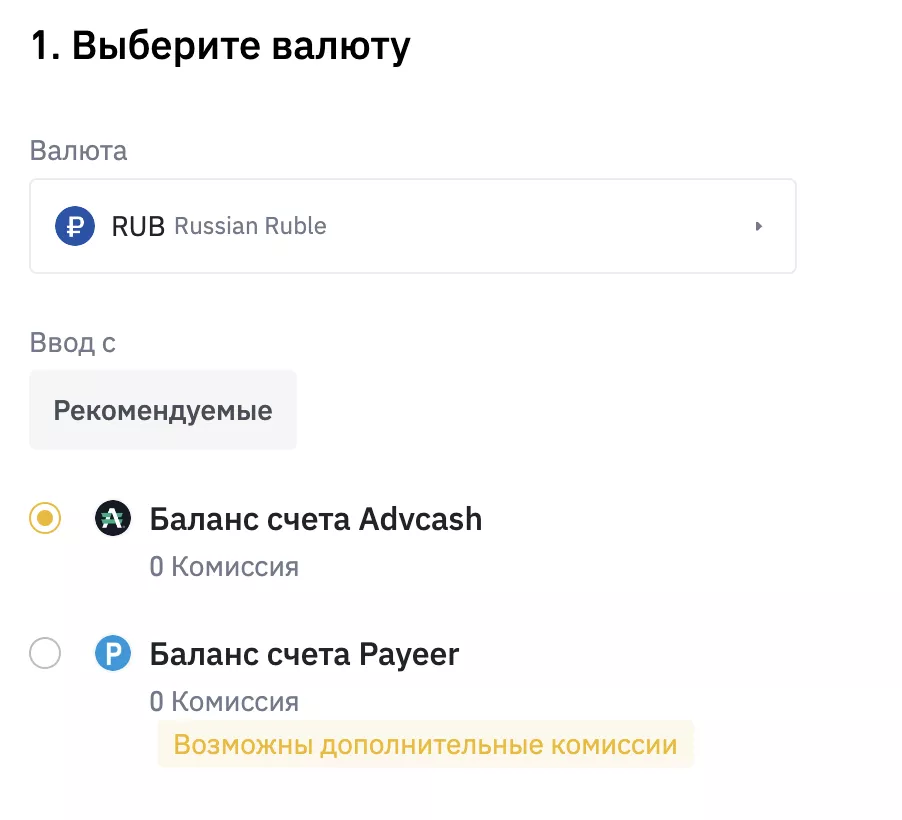Click the ruble symbol inside the currency selector
902x820 pixels.
click(x=75, y=226)
